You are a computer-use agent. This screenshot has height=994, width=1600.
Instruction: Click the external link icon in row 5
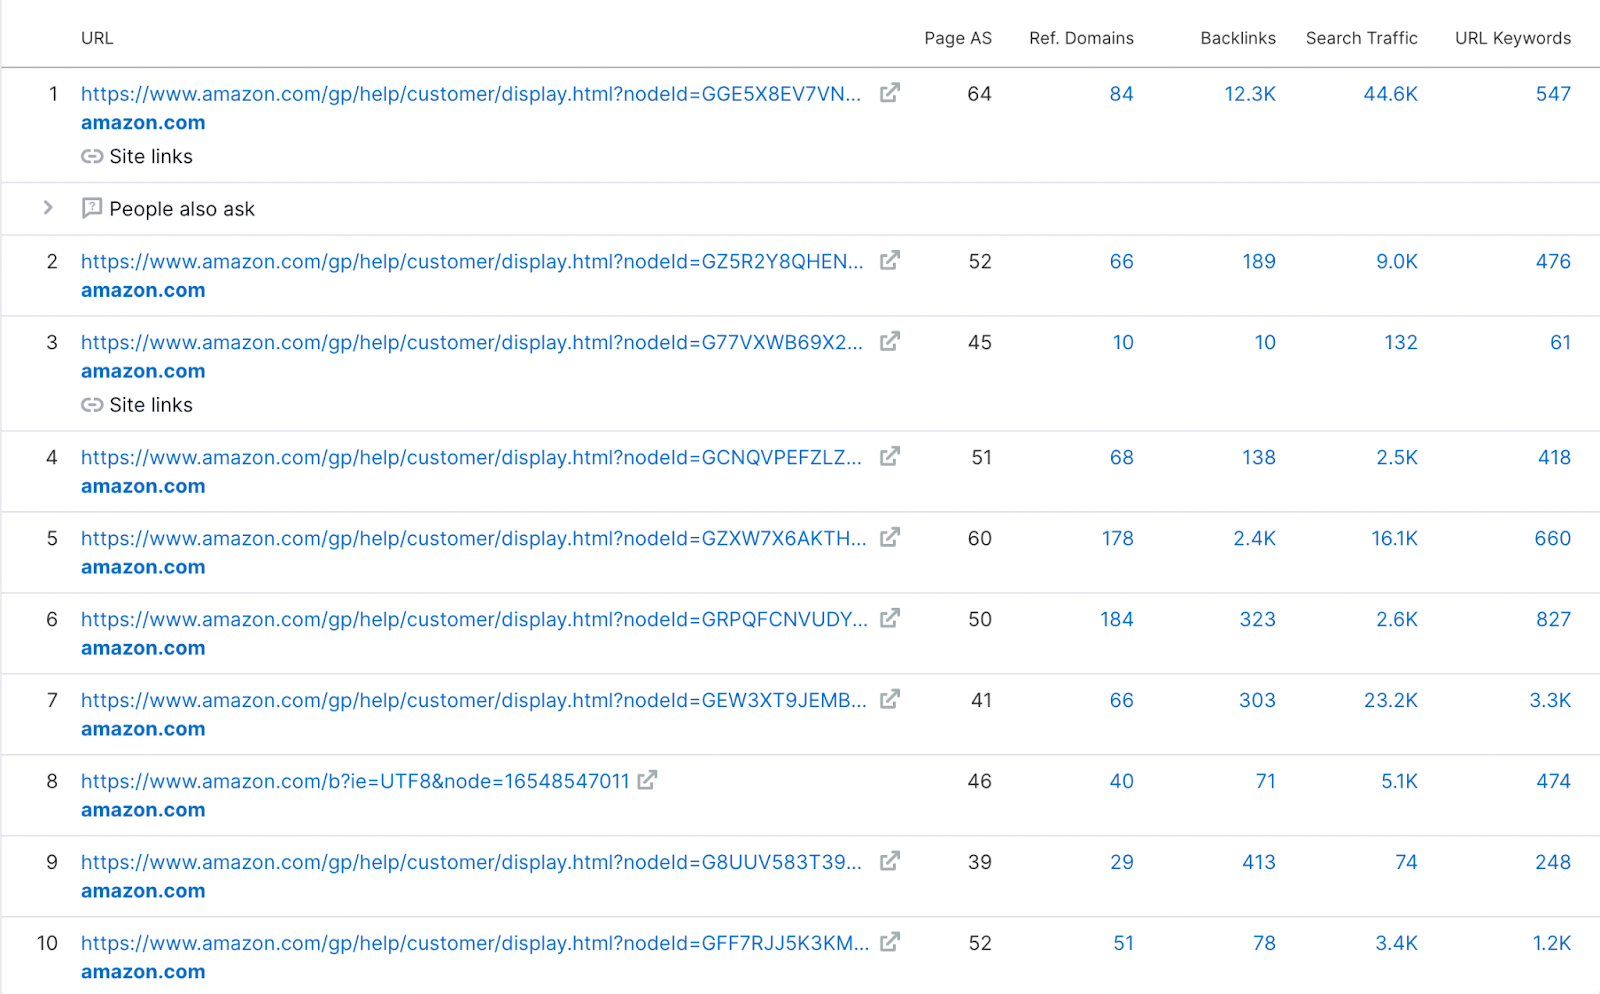[889, 538]
